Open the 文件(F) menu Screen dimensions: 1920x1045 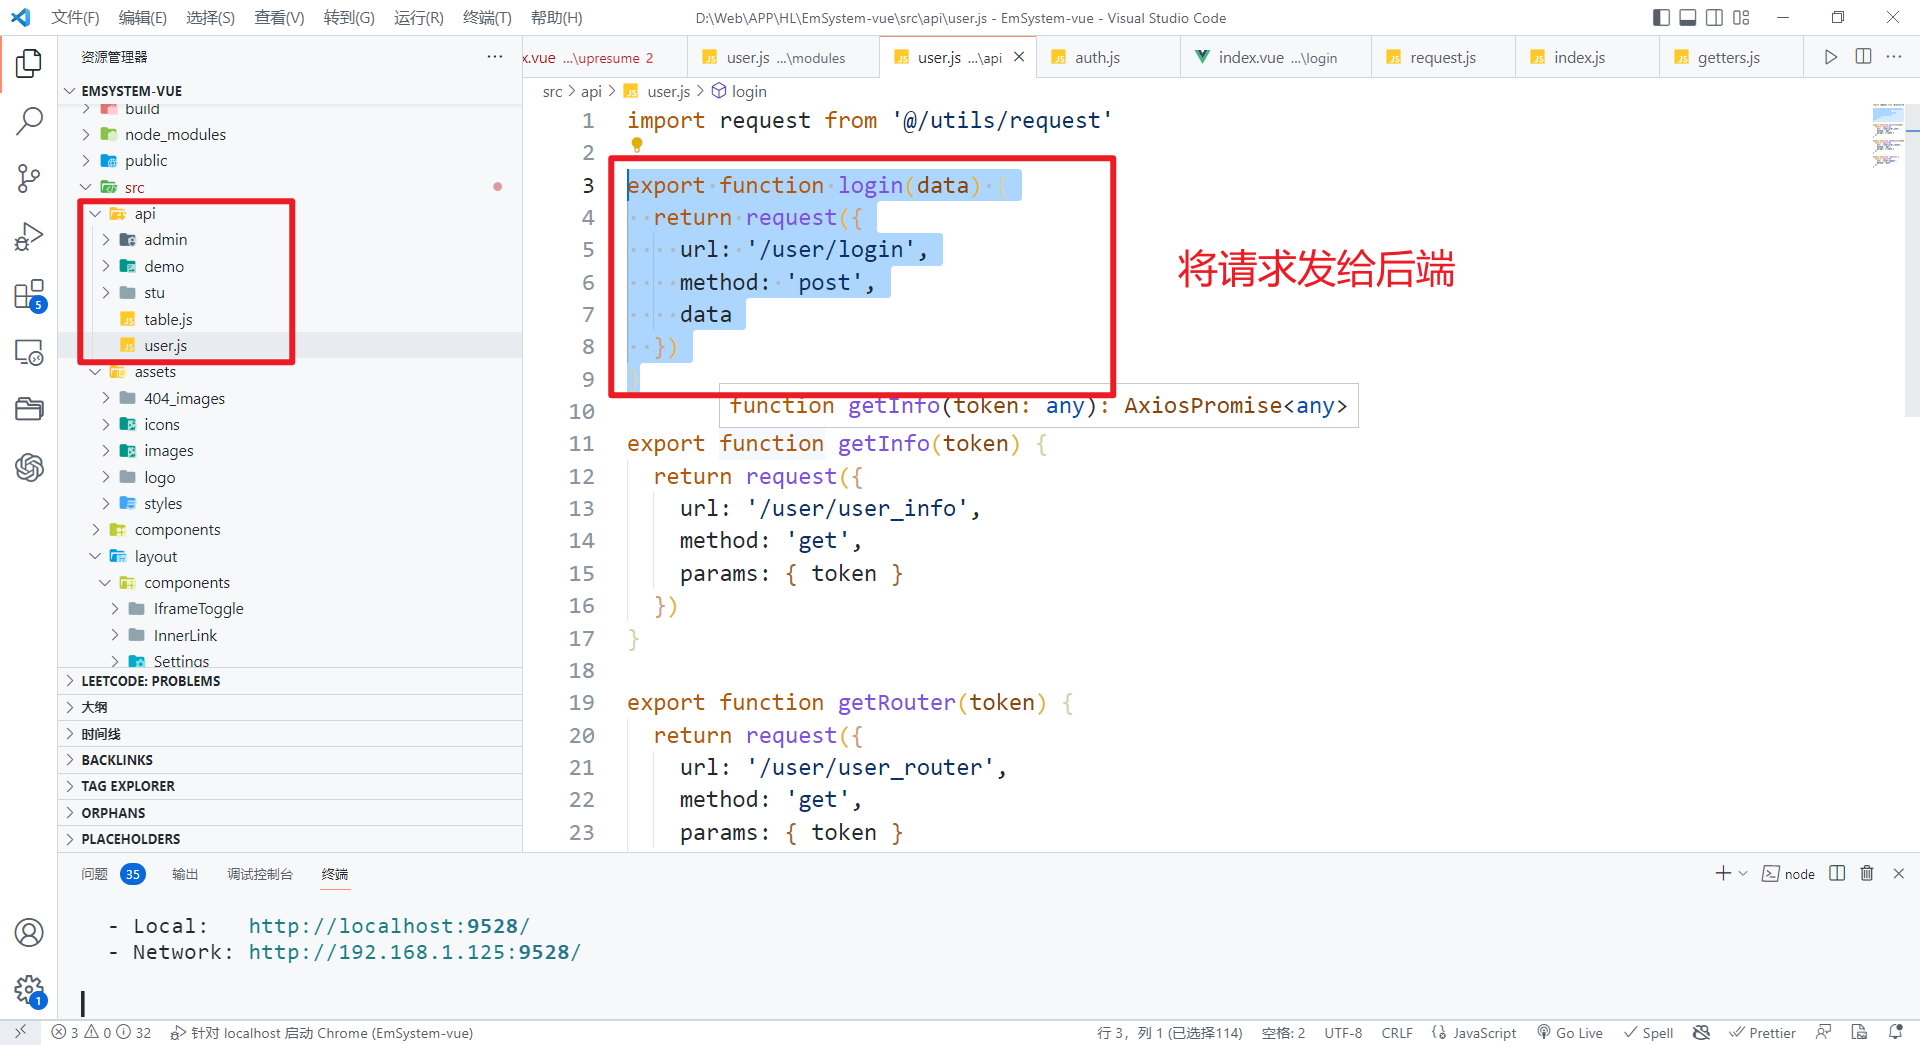(x=75, y=18)
